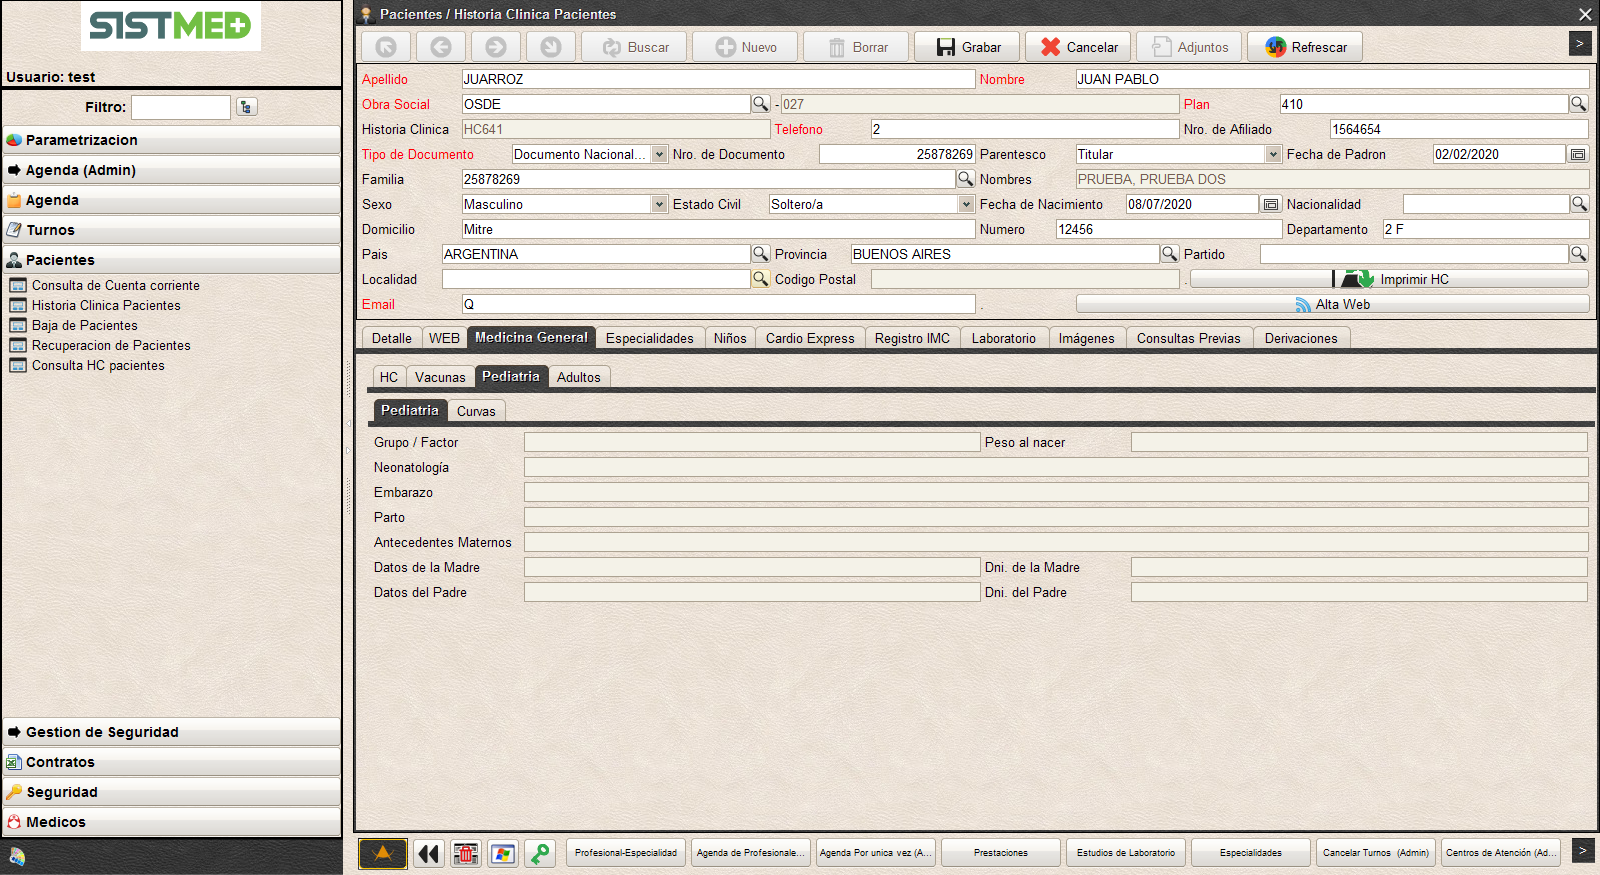Click the red trash icon in bottom bar
The image size is (1600, 875).
pos(465,853)
